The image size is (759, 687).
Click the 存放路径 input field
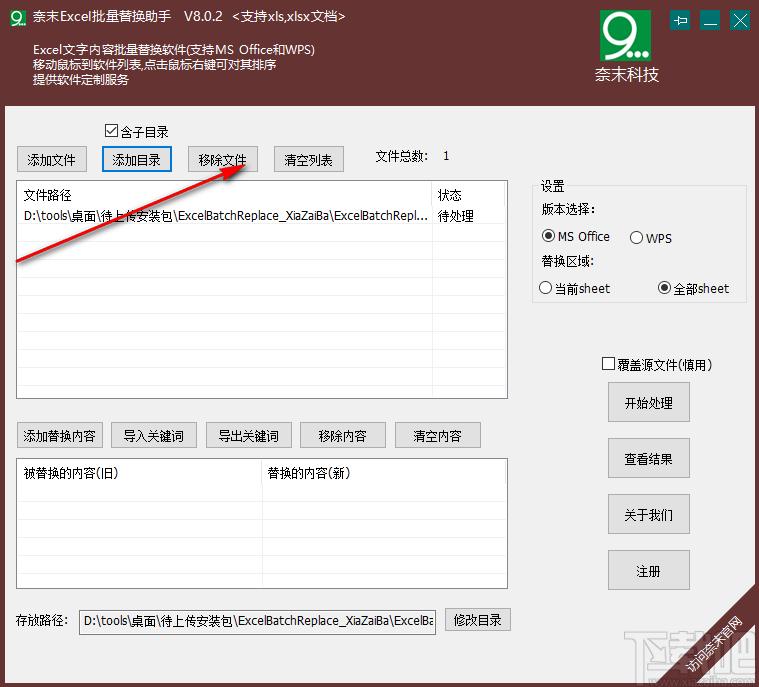pyautogui.click(x=258, y=621)
